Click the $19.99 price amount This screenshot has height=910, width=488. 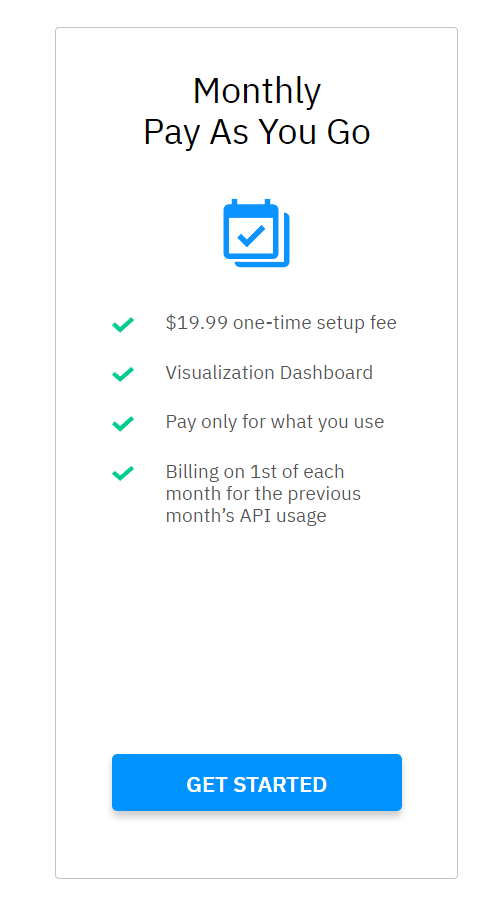pyautogui.click(x=197, y=322)
